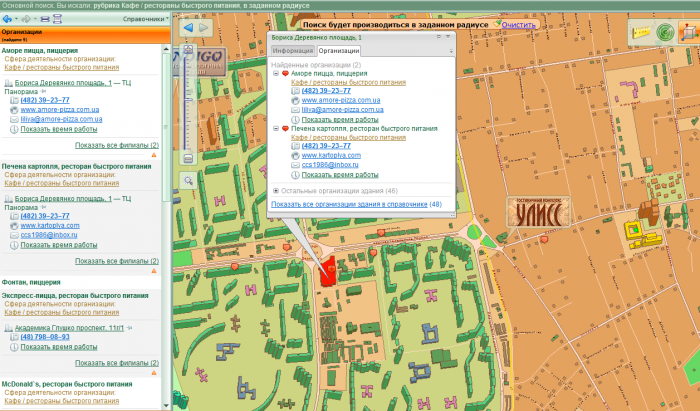Go forward with the gray arrow
Screen dimensions: 700x411
(x=26, y=19)
